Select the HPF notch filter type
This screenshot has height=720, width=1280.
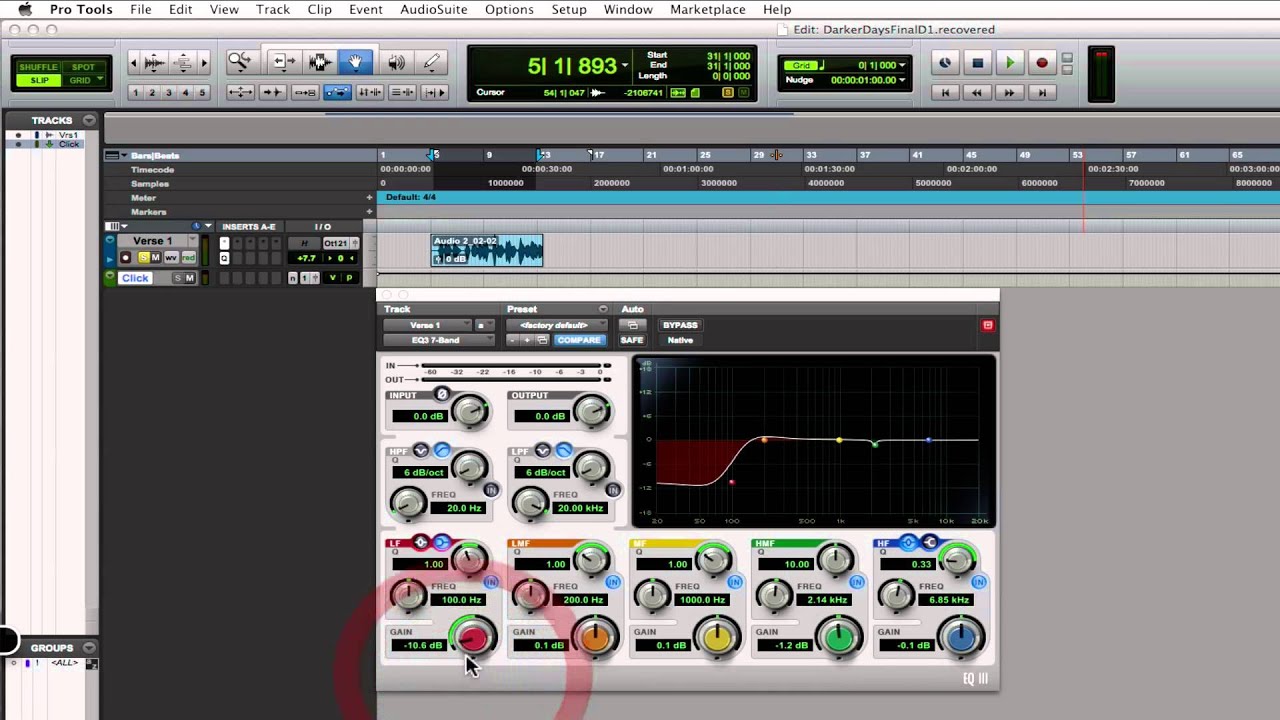pos(421,451)
